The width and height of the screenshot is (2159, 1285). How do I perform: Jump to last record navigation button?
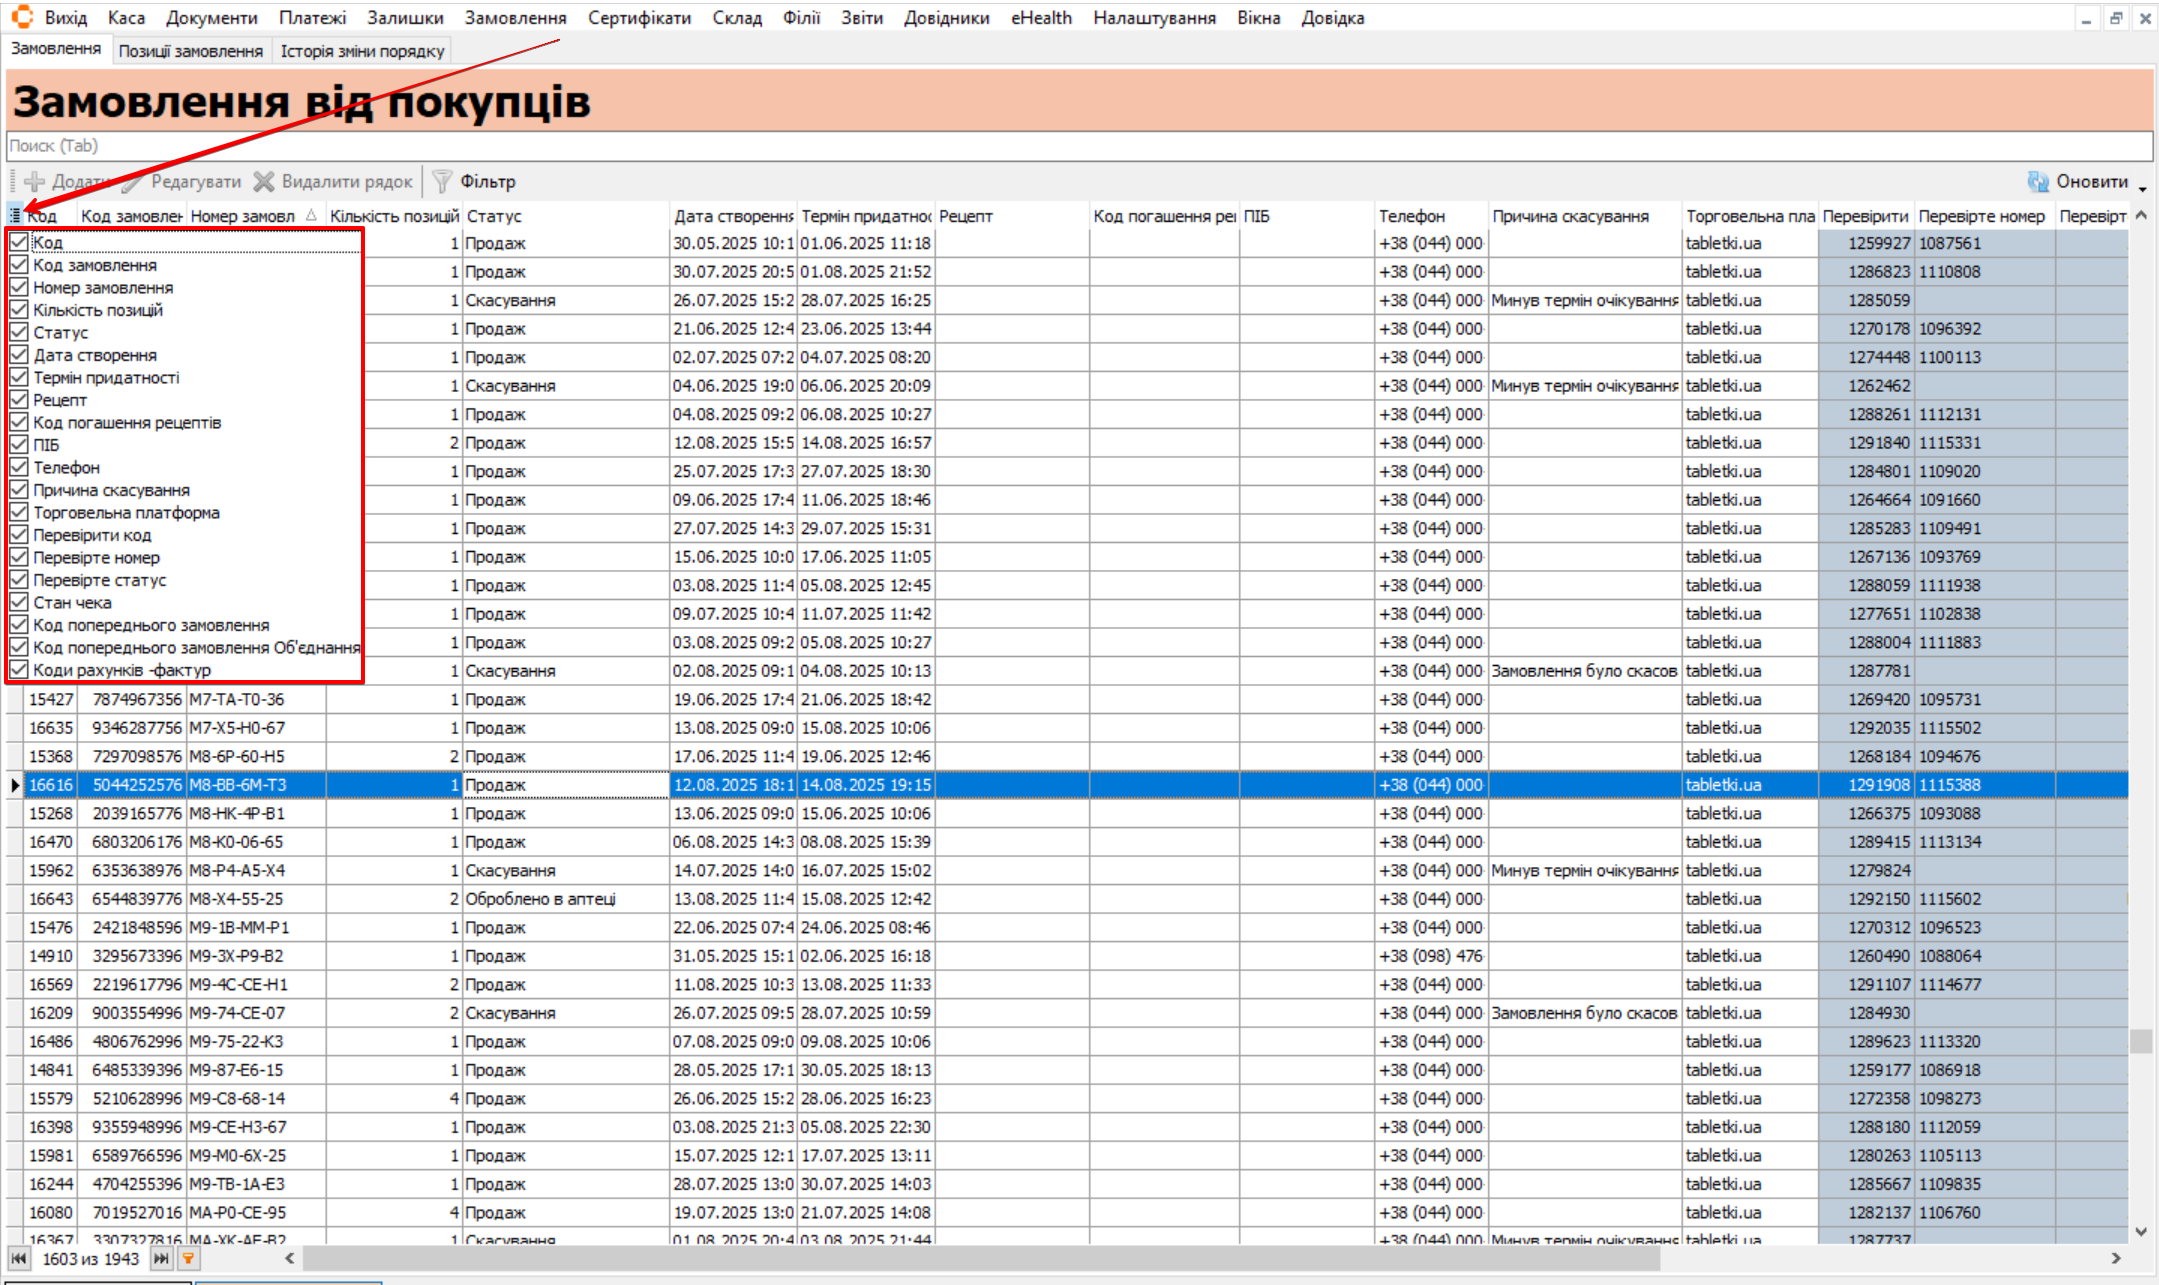pos(160,1258)
